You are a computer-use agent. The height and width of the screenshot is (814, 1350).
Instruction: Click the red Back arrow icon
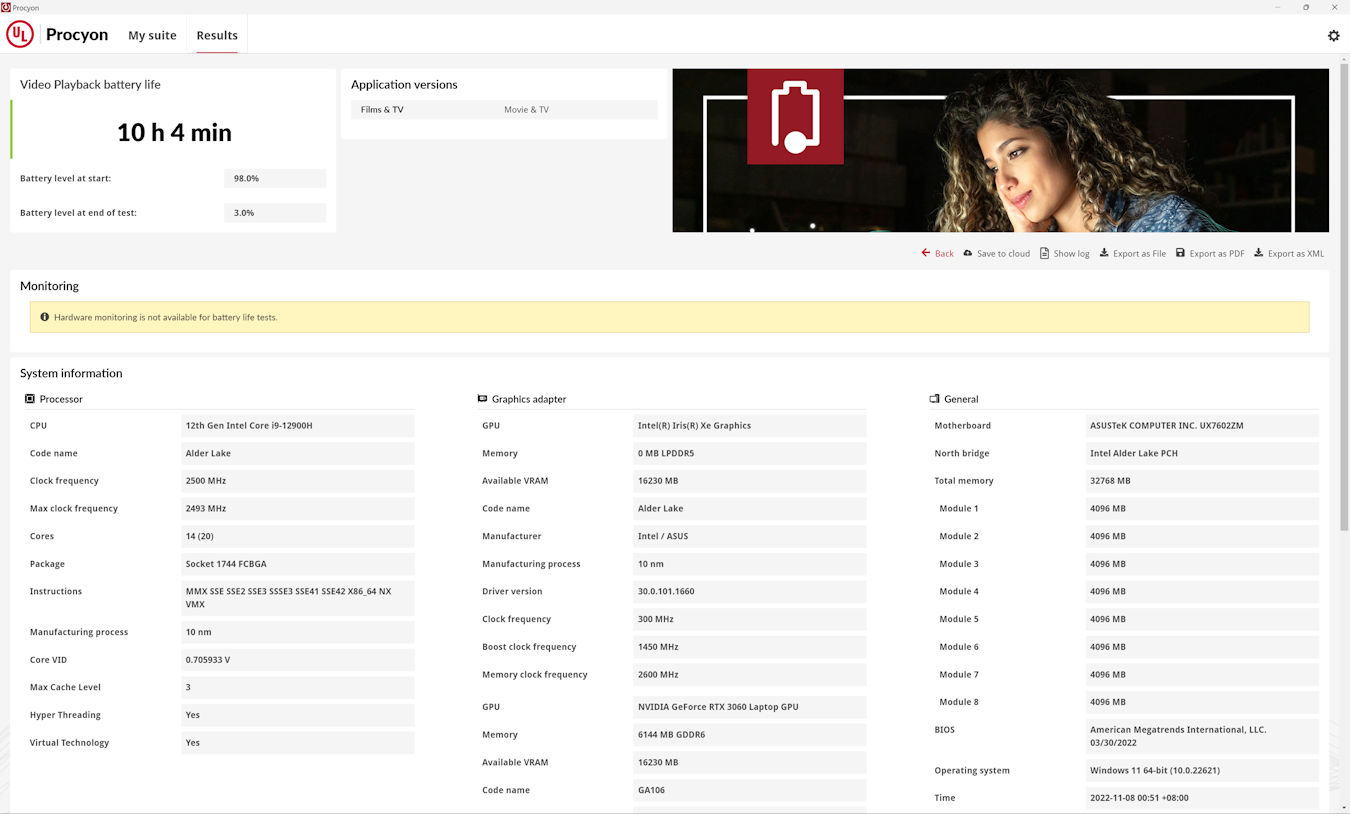926,253
